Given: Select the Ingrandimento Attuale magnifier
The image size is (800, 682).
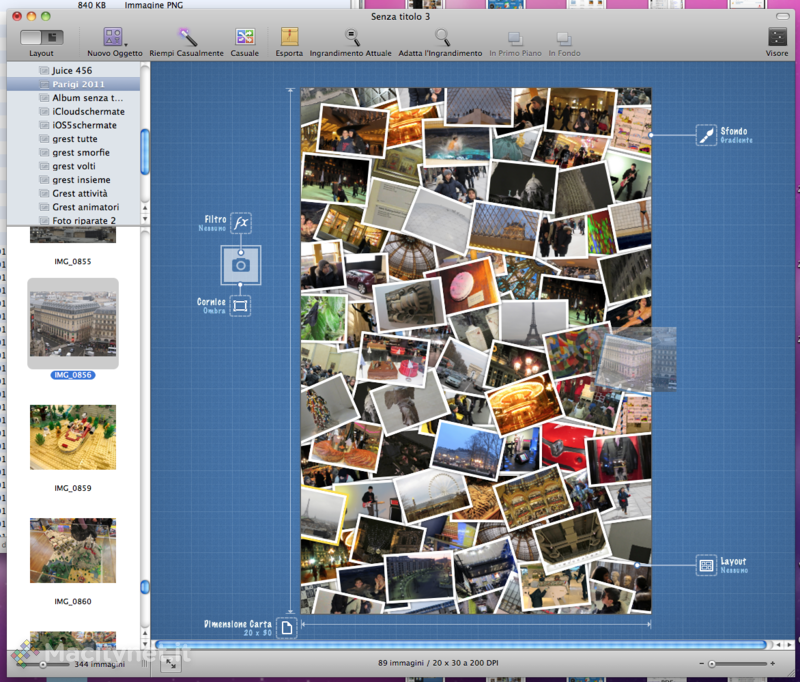Looking at the screenshot, I should click(351, 38).
